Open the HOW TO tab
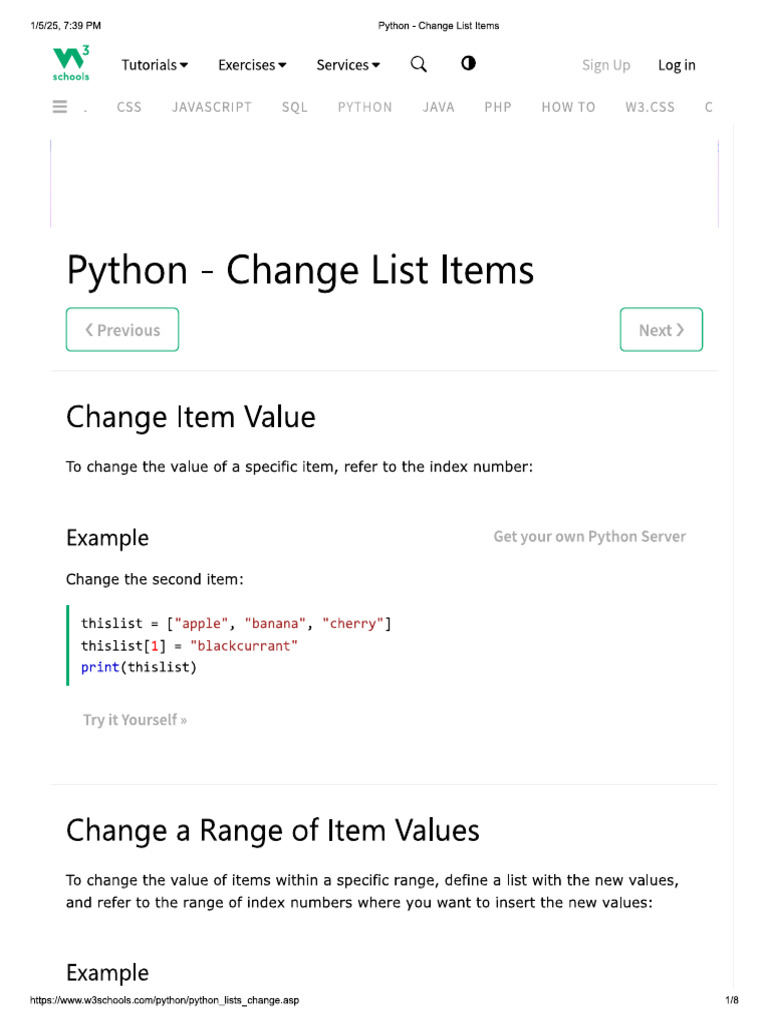This screenshot has height=1024, width=768. tap(568, 107)
